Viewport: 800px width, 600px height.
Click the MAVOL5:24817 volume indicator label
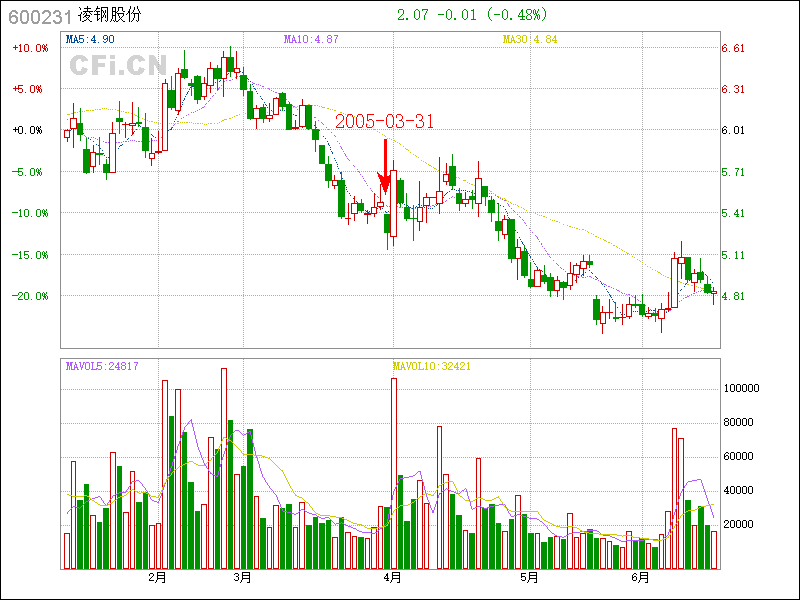click(x=102, y=367)
